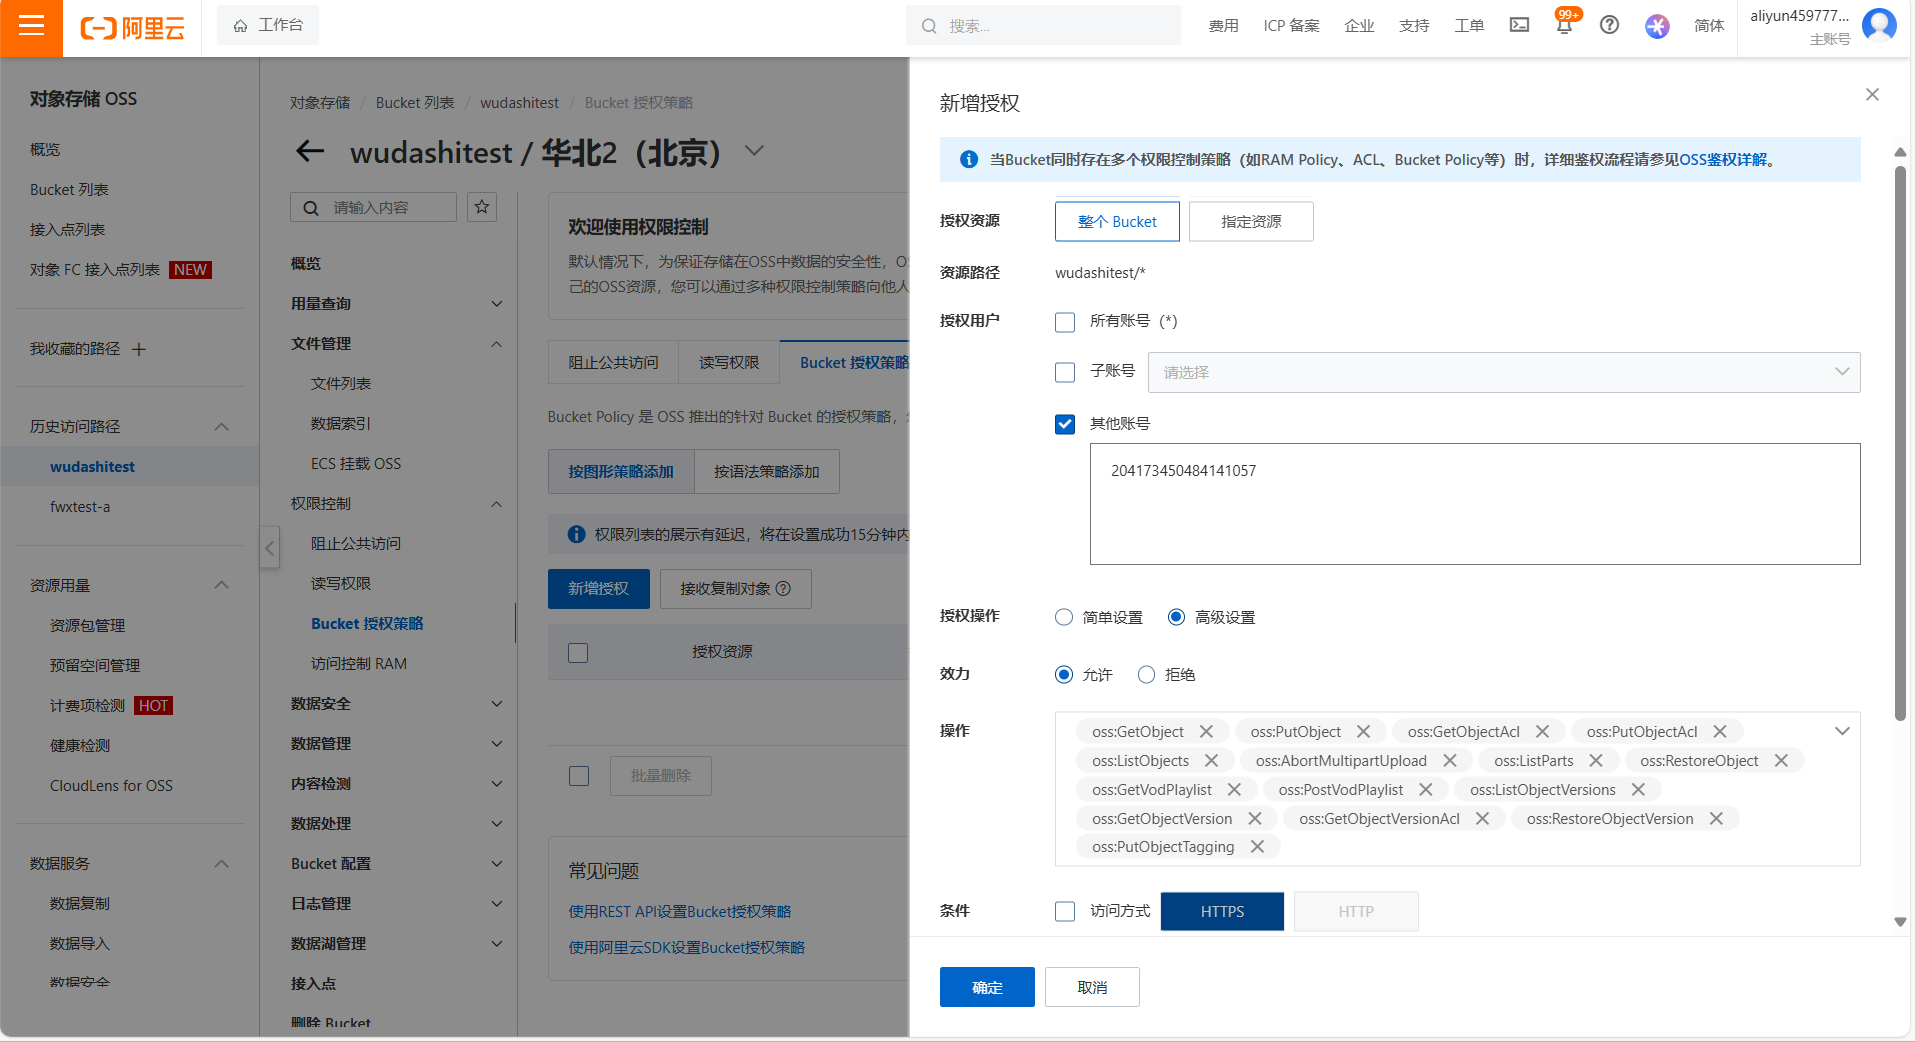1915x1042 pixels.
Task: Open the Cloud Shell terminal icon
Action: click(x=1519, y=25)
